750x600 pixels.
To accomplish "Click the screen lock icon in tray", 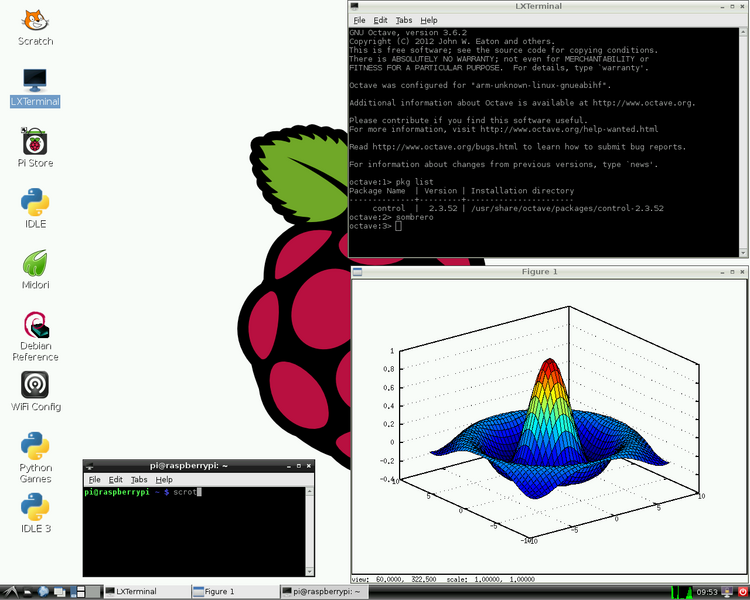I will pos(727,592).
